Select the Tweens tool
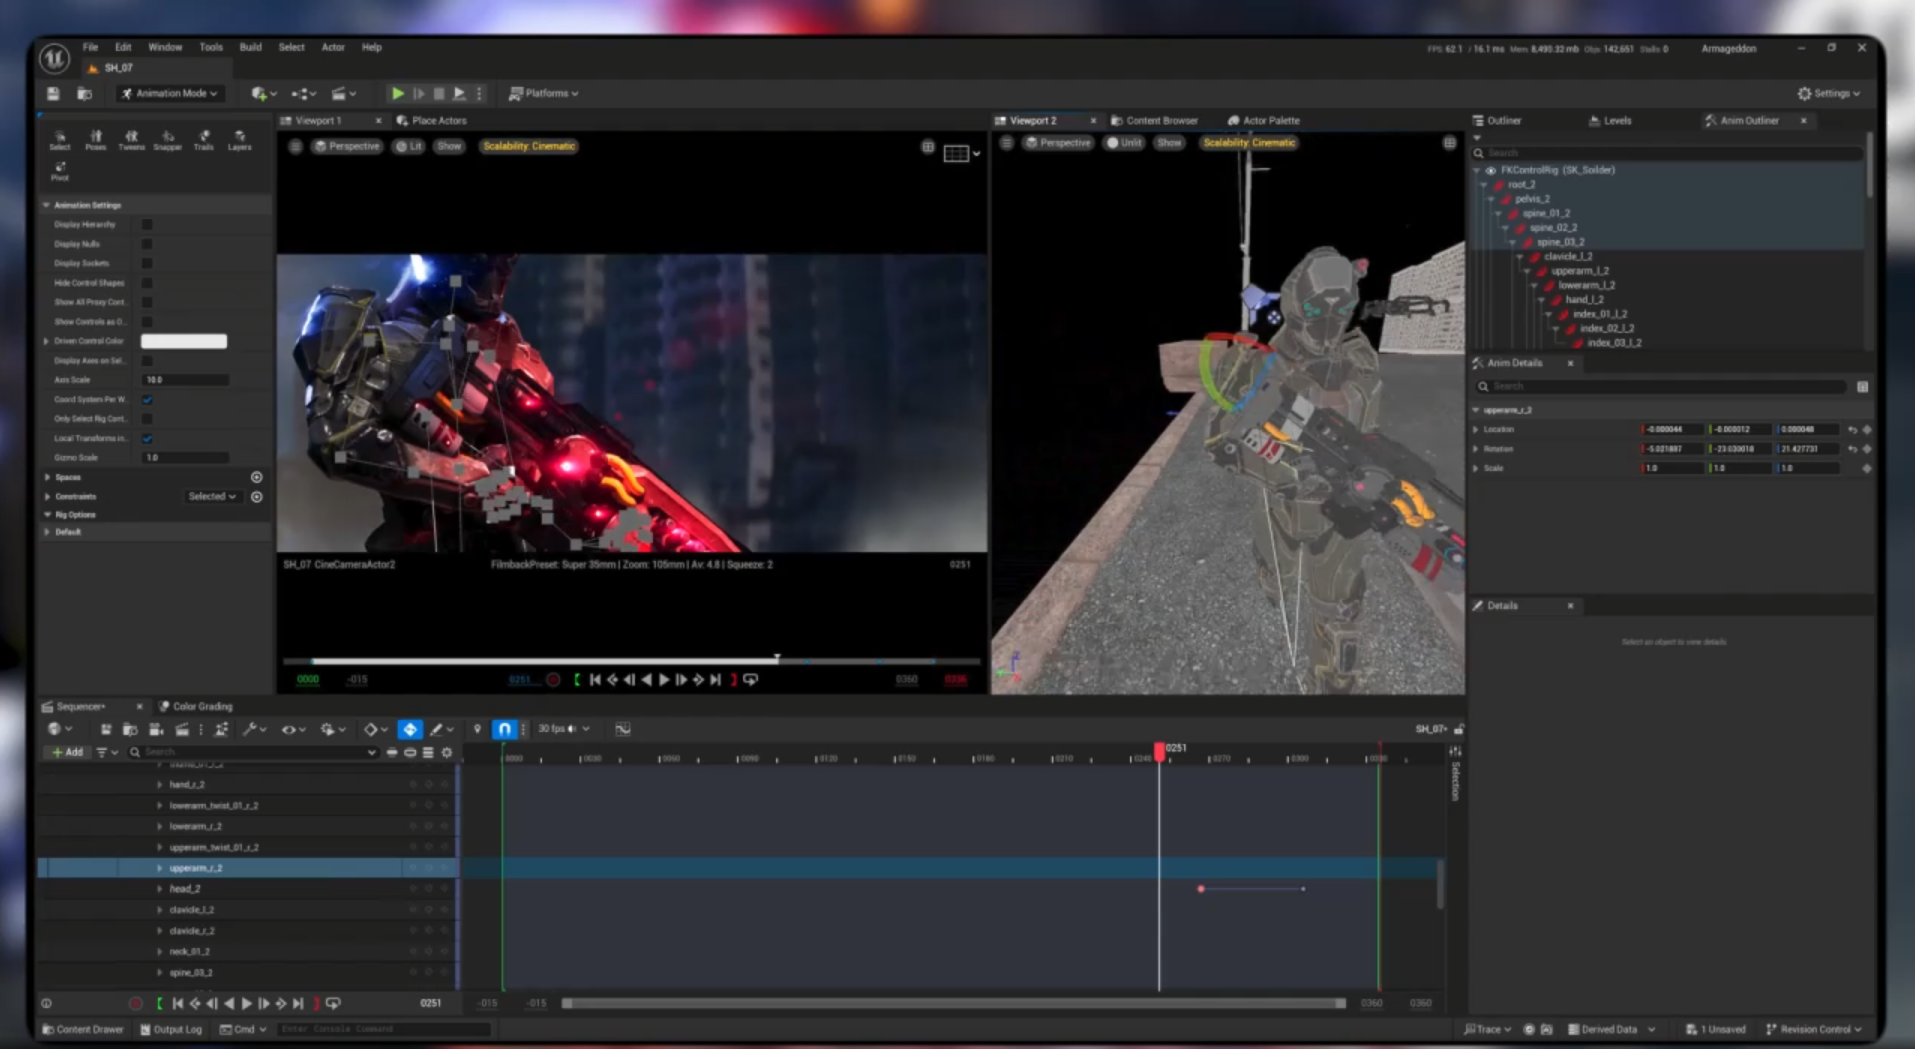The height and width of the screenshot is (1049, 1915). pyautogui.click(x=131, y=140)
